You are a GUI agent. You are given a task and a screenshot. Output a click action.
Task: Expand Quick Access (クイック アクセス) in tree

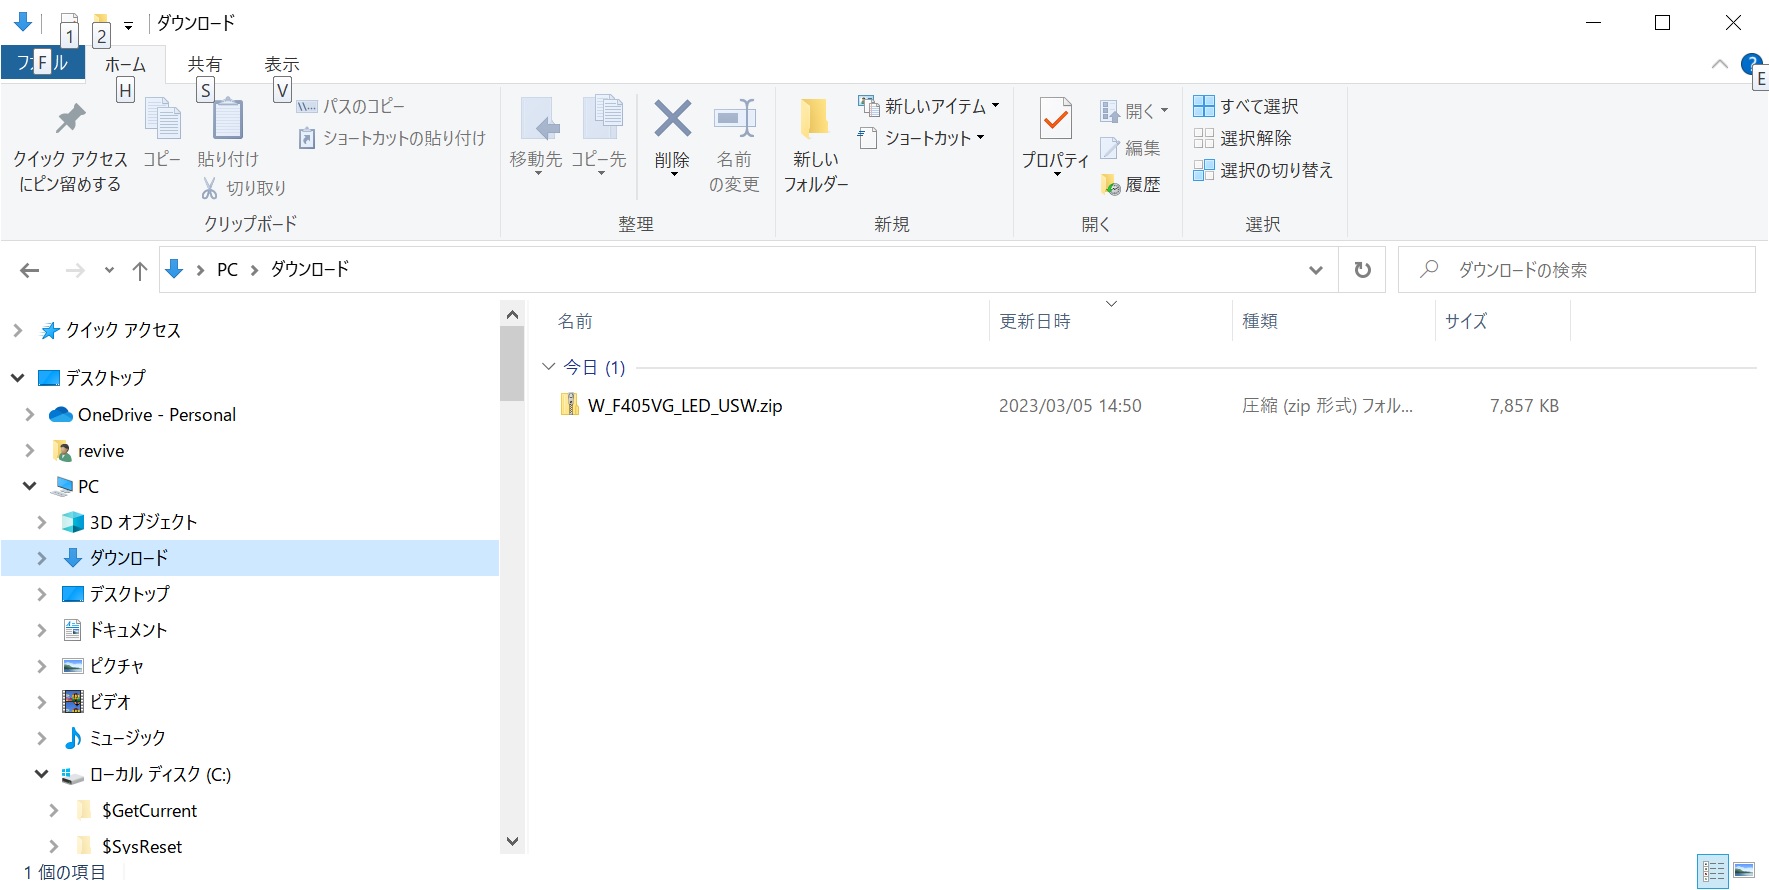(17, 330)
